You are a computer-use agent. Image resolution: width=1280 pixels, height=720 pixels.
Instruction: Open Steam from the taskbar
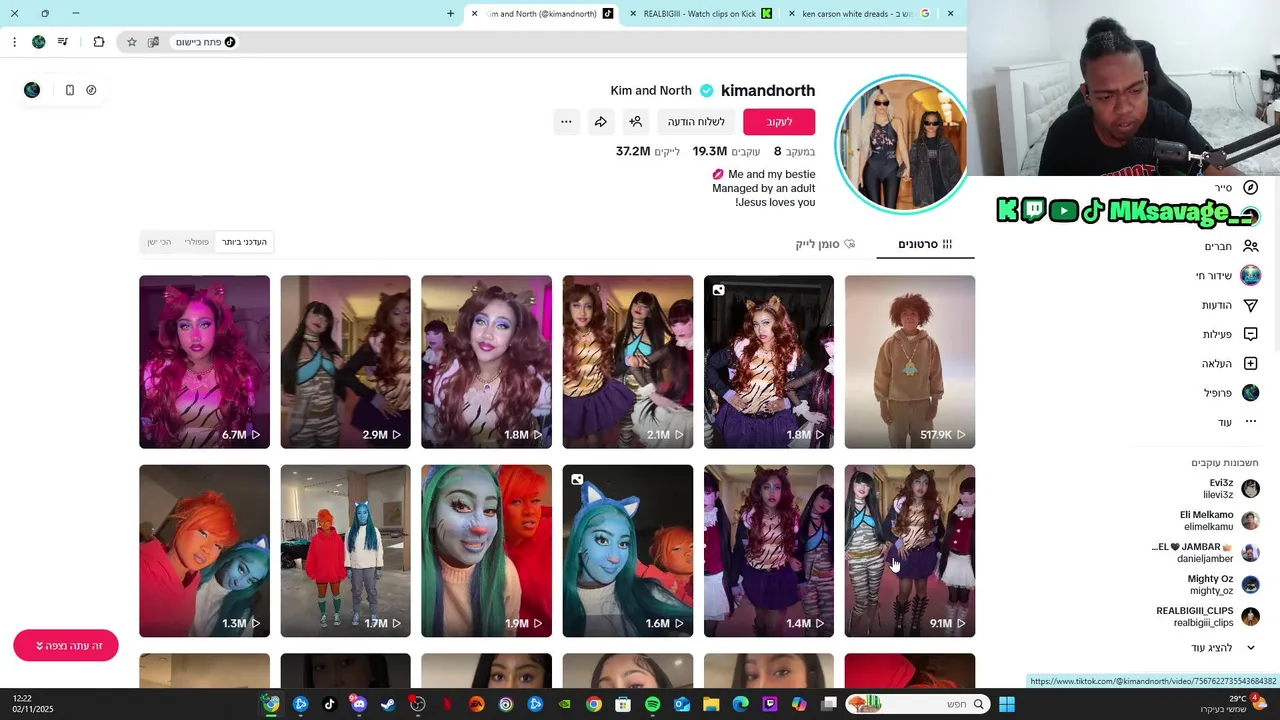[388, 704]
